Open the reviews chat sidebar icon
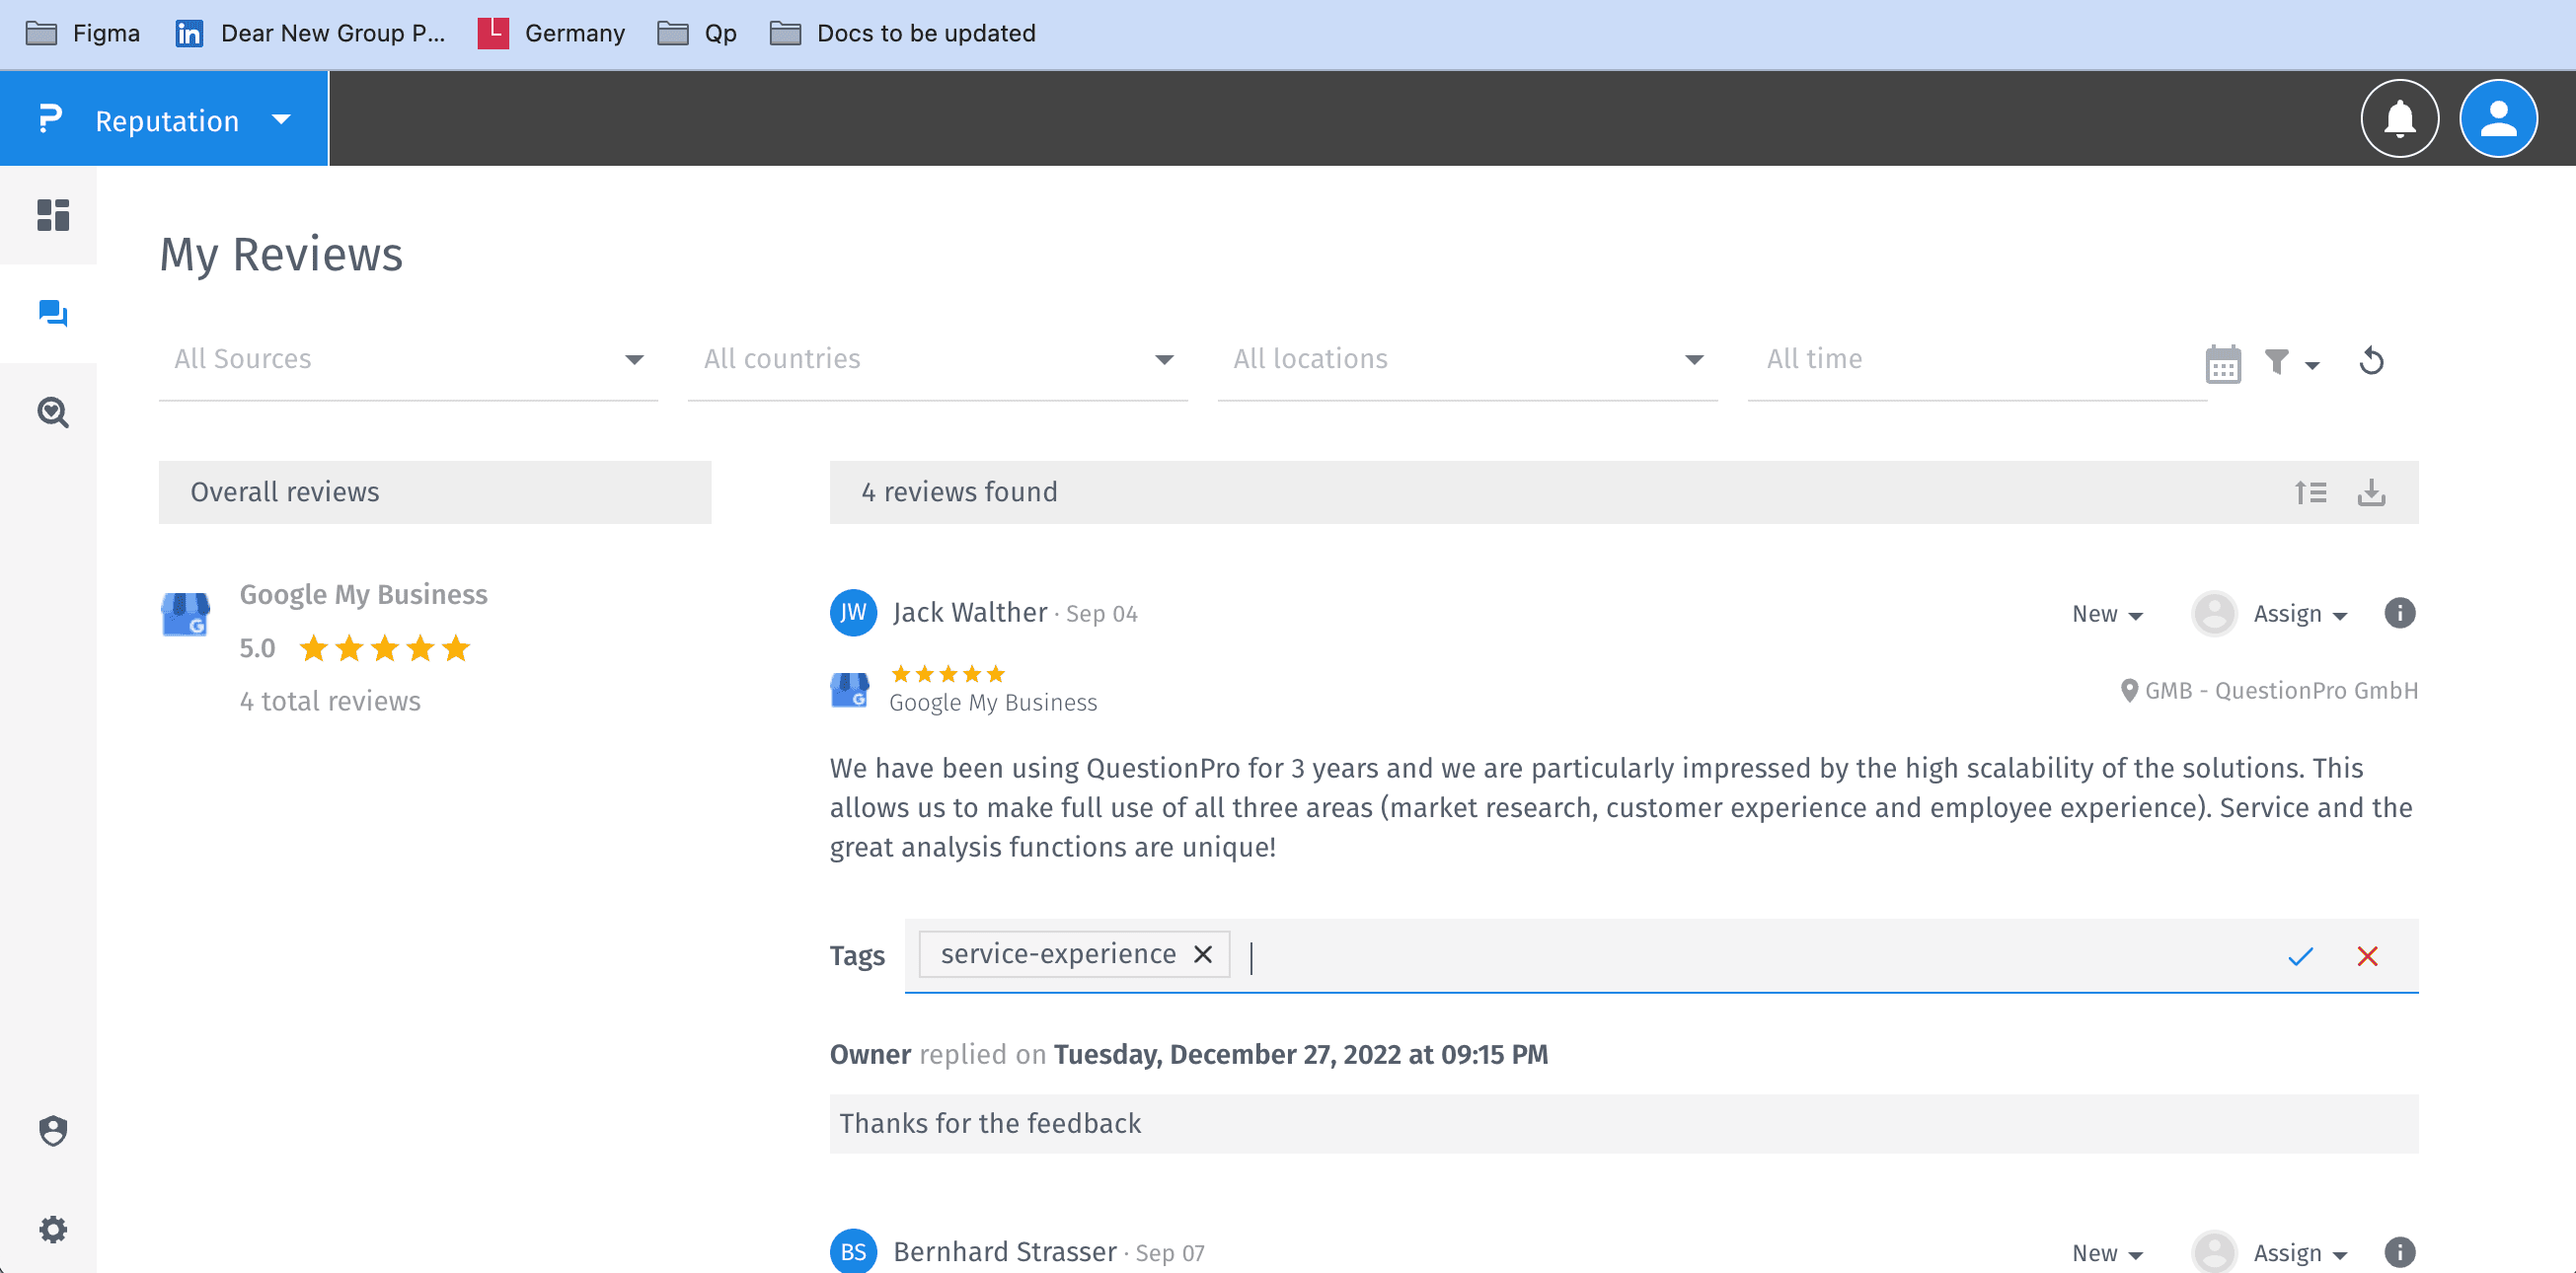The height and width of the screenshot is (1273, 2576). click(52, 314)
